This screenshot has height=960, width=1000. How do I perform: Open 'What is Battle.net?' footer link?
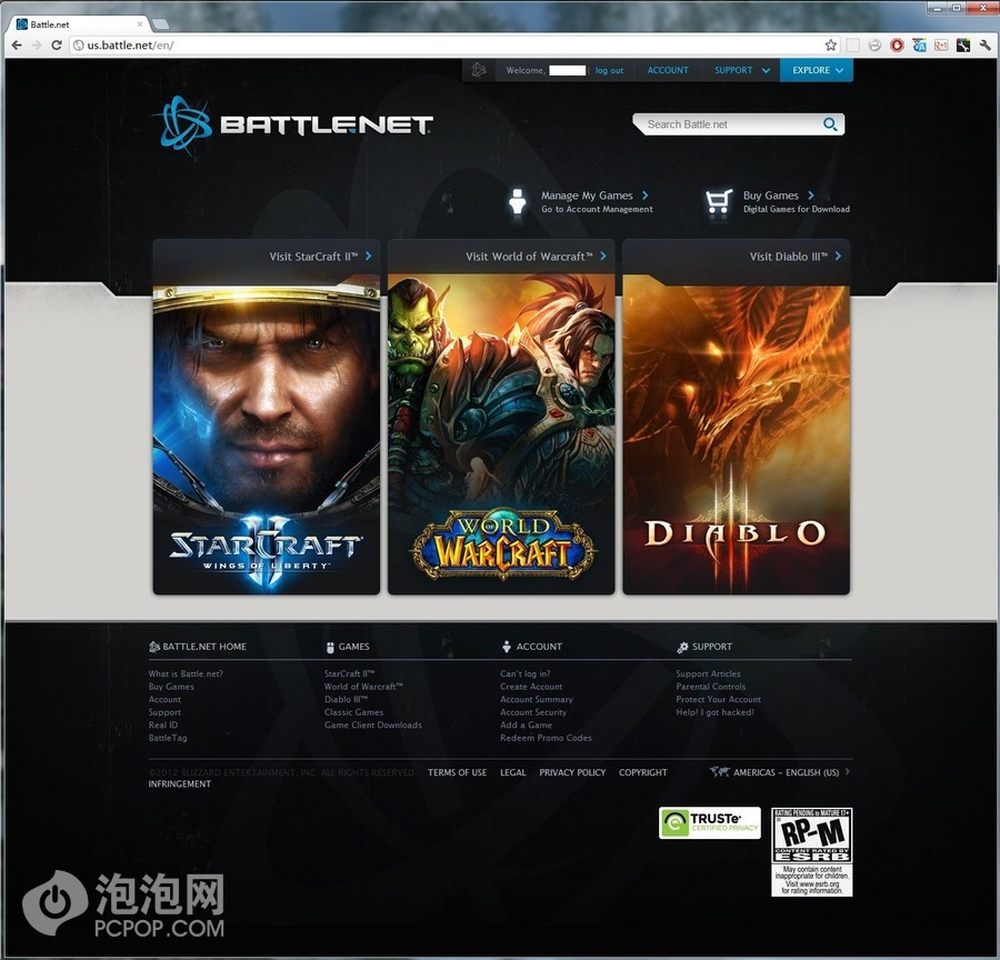[x=186, y=674]
